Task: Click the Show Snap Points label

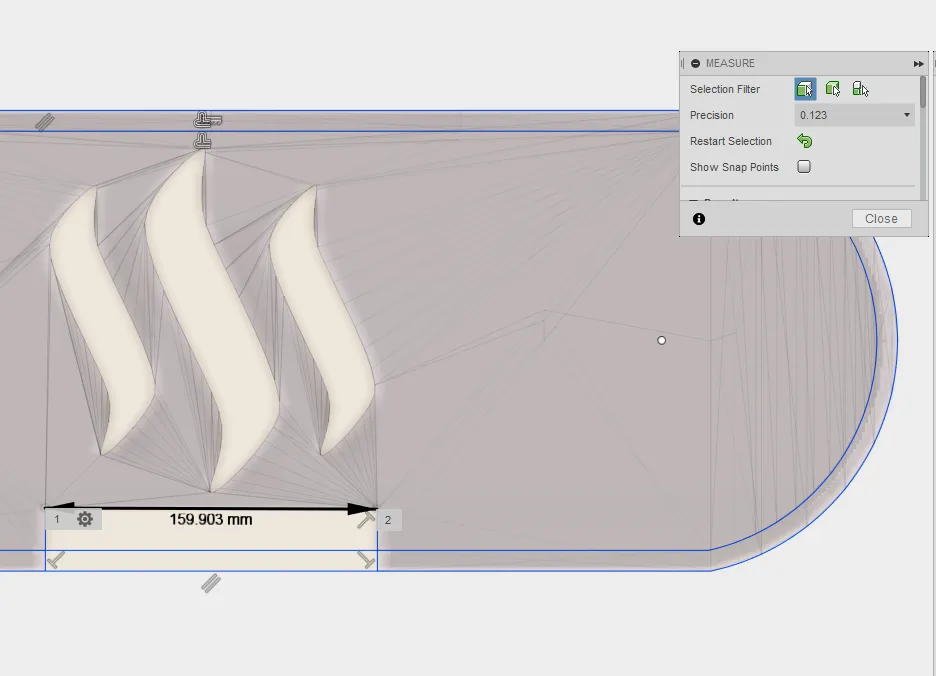Action: (x=734, y=167)
